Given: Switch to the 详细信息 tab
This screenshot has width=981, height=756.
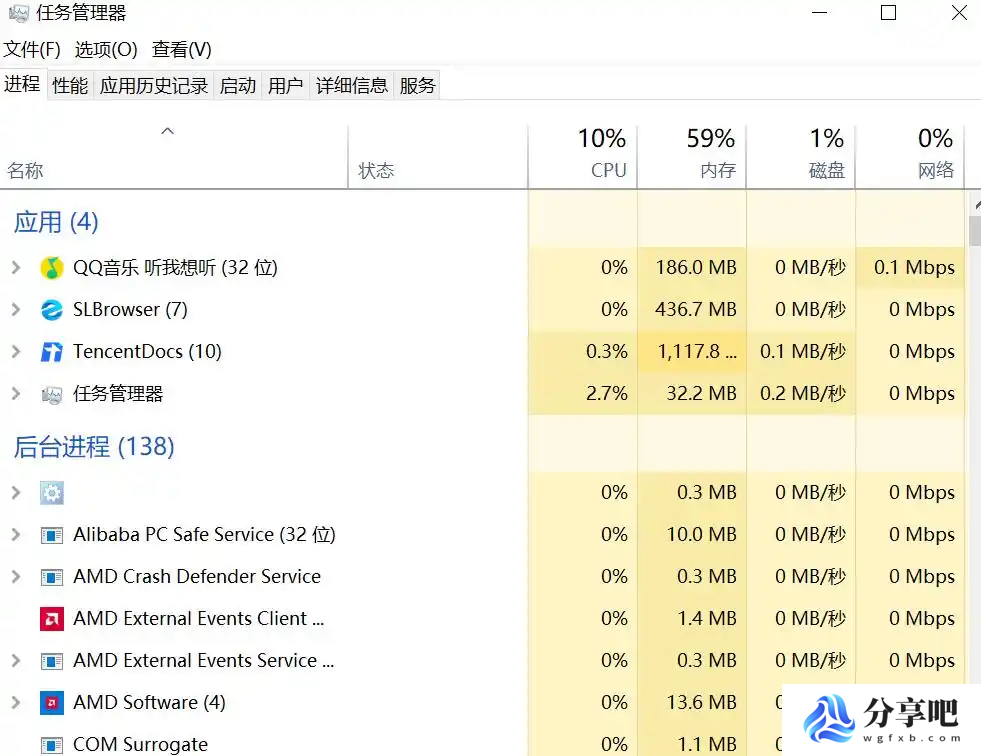Looking at the screenshot, I should click(x=352, y=85).
